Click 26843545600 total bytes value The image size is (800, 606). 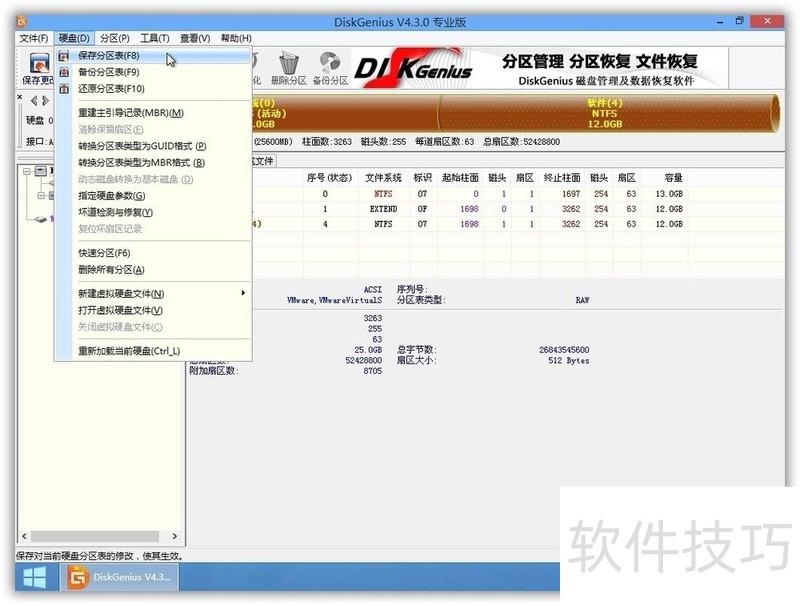coord(564,350)
